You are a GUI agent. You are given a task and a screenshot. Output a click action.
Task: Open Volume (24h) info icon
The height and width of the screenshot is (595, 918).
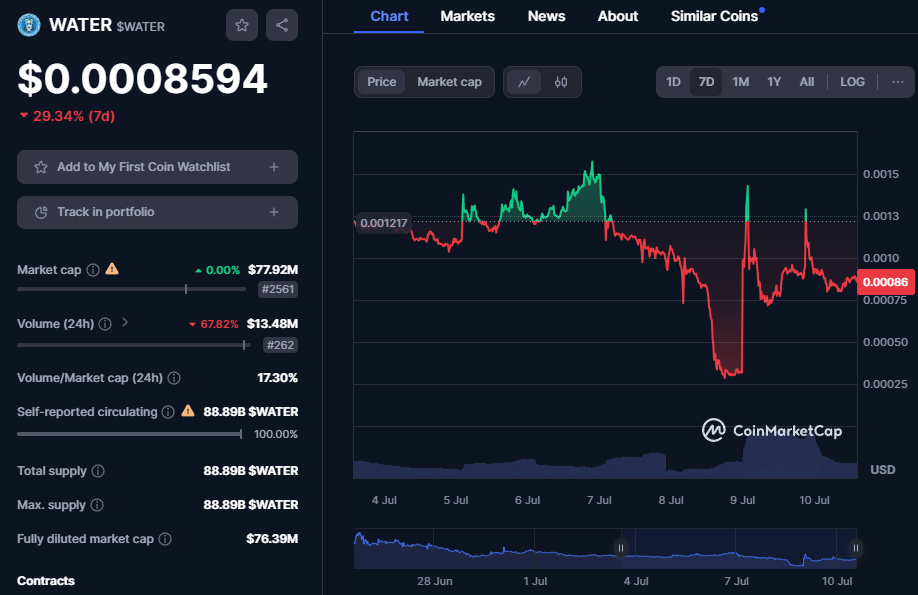coord(105,324)
